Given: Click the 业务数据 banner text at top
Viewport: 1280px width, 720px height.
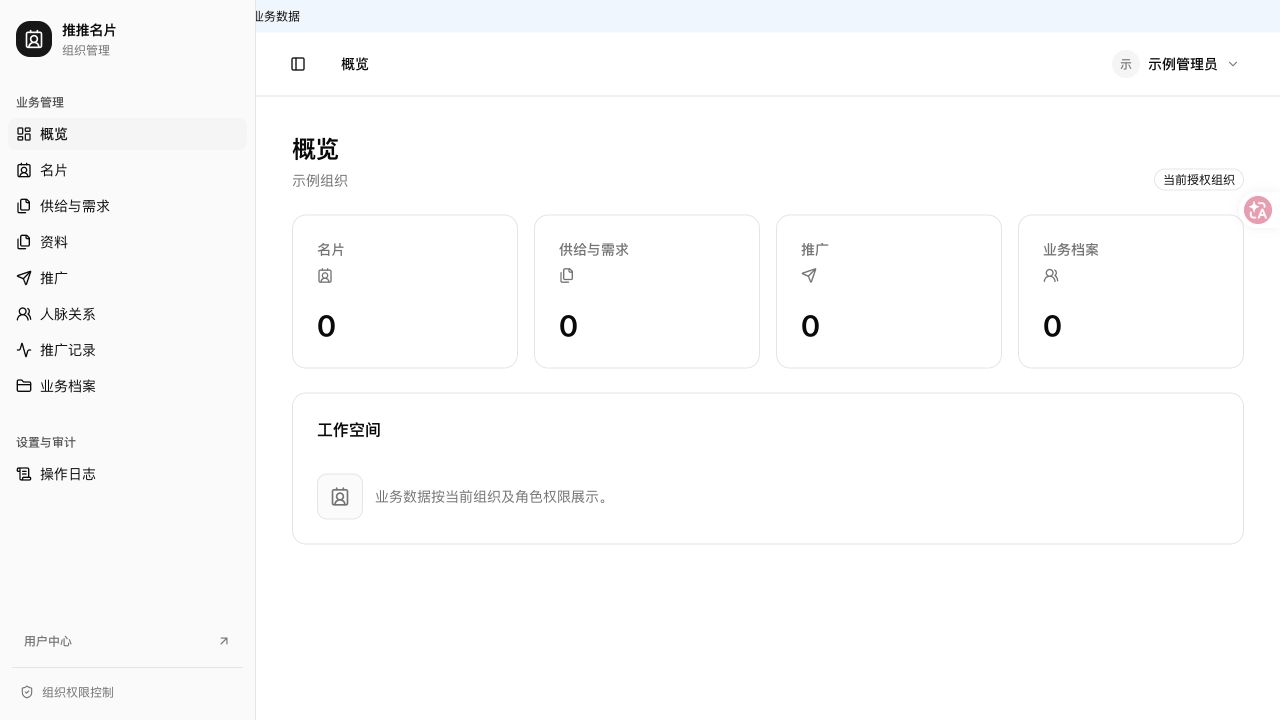Looking at the screenshot, I should 278,16.
